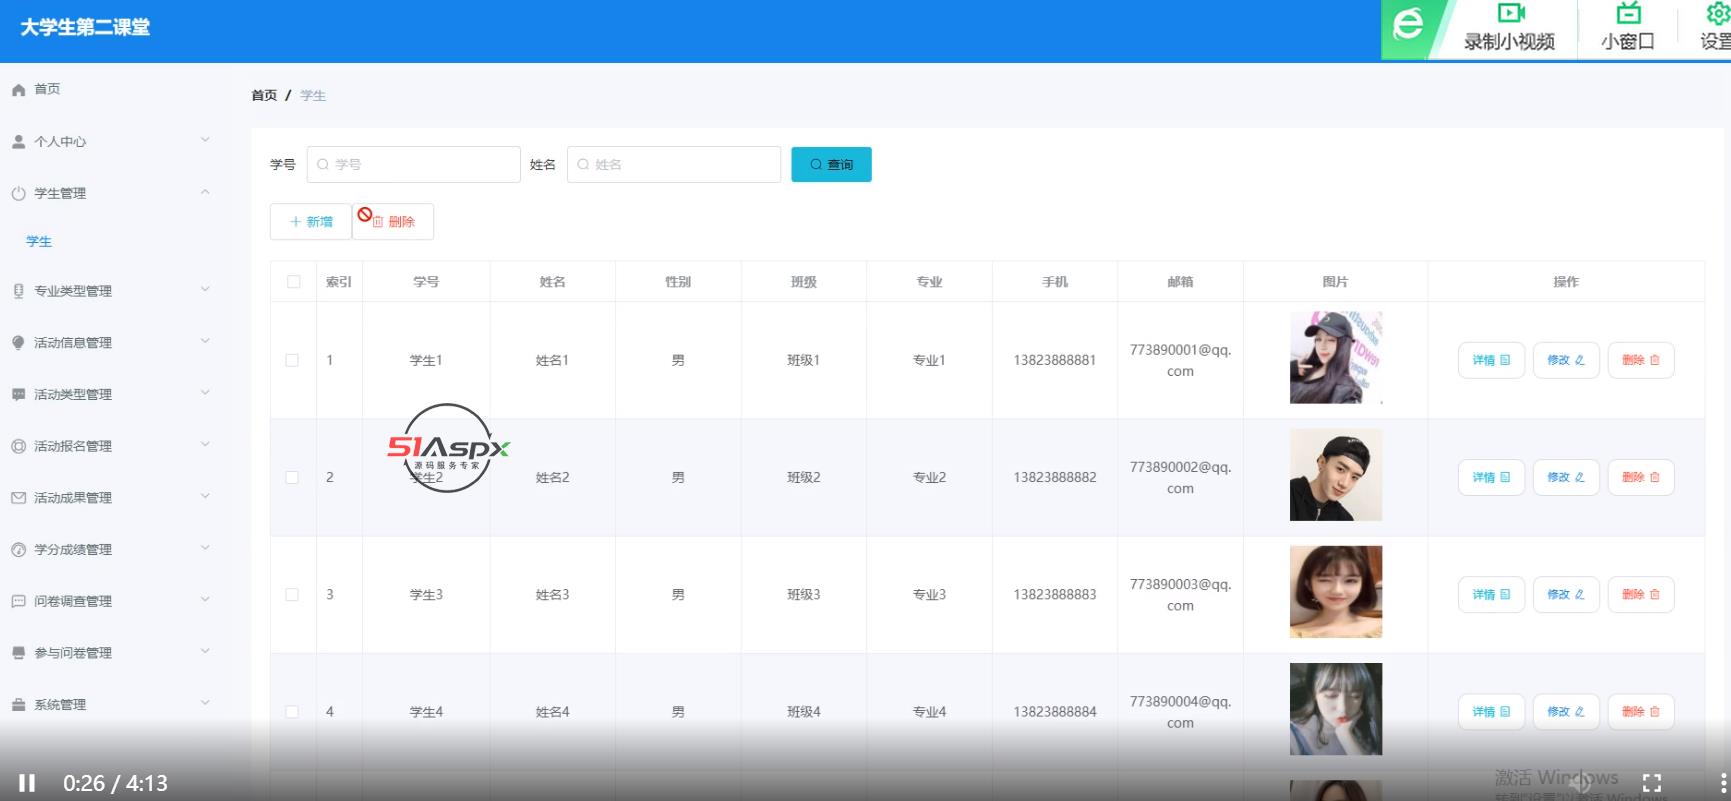Expand the 问卷调查管理 chevron
Screen dimensions: 1731x801
tap(205, 600)
